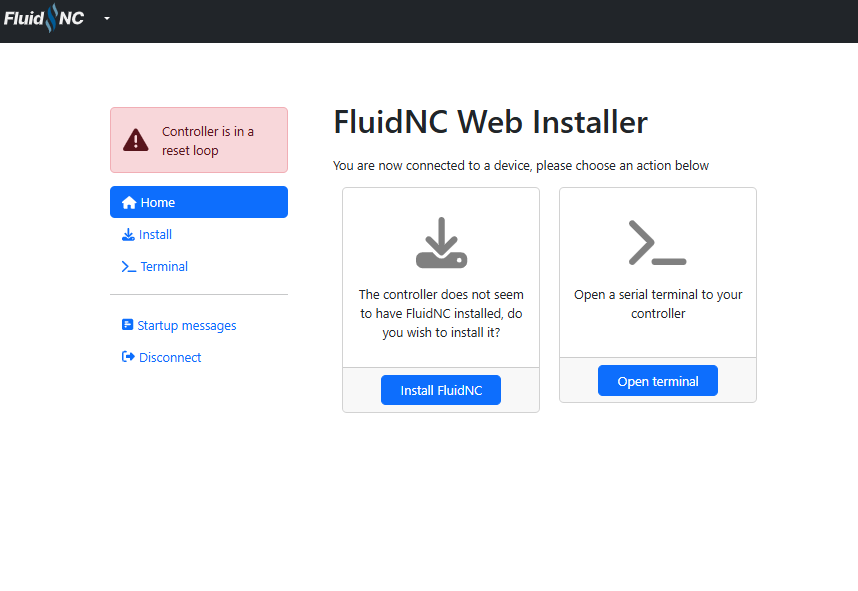858x591 pixels.
Task: Click the 'Open a serial terminal' card text
Action: tap(658, 304)
